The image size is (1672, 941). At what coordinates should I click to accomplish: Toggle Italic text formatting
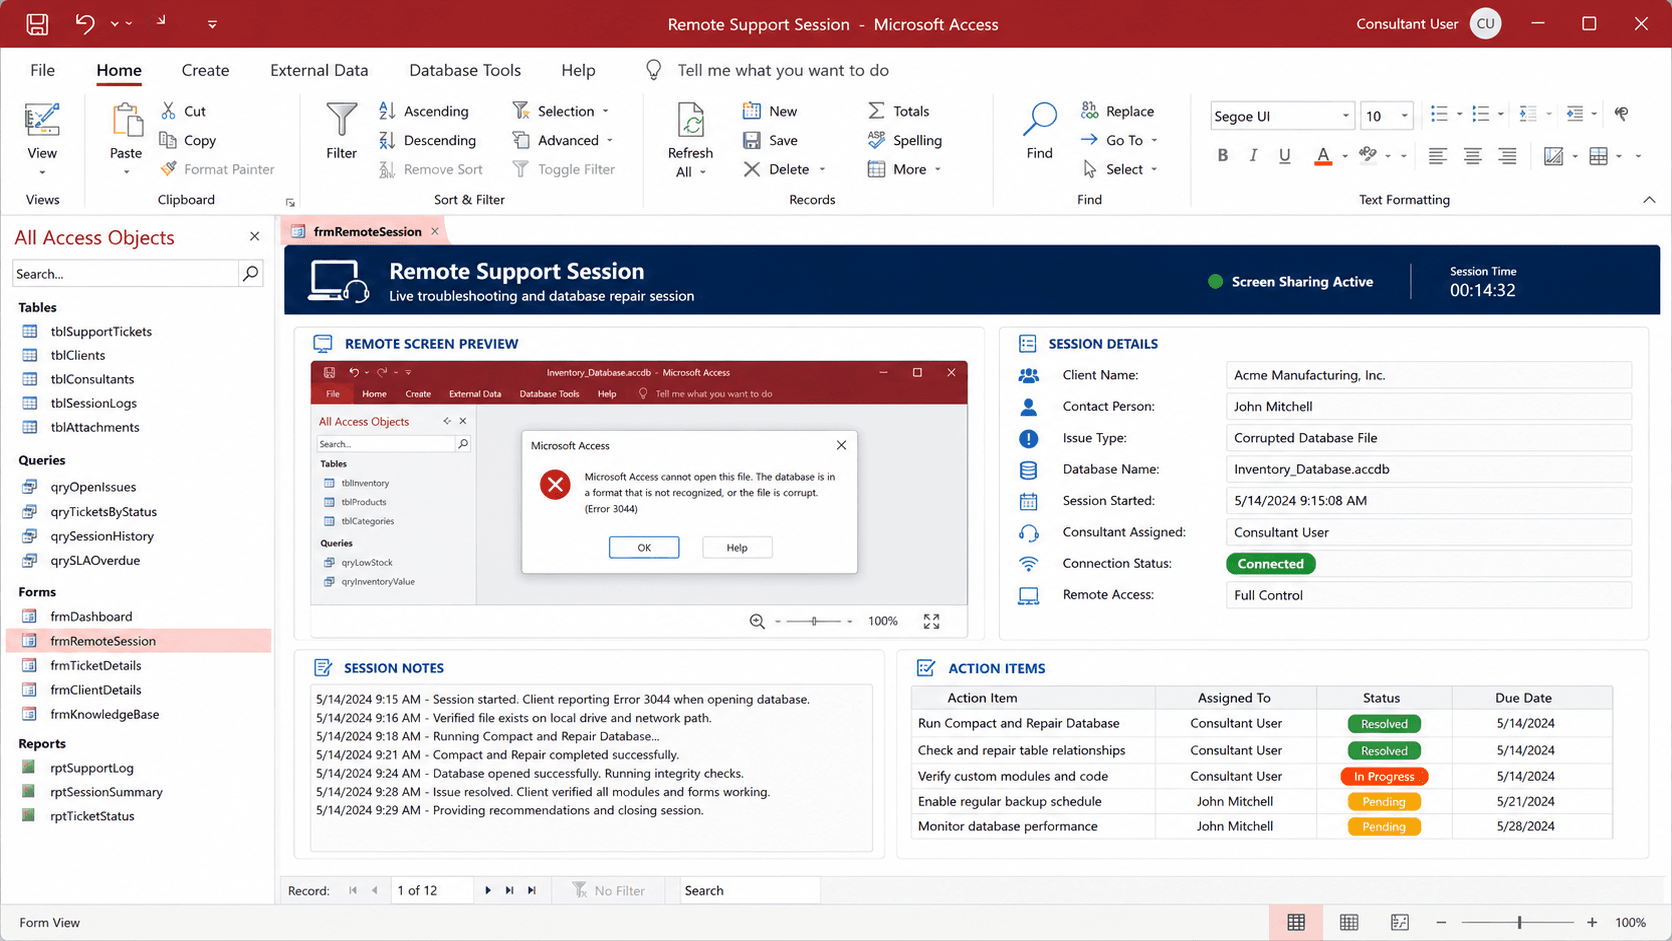point(1253,156)
